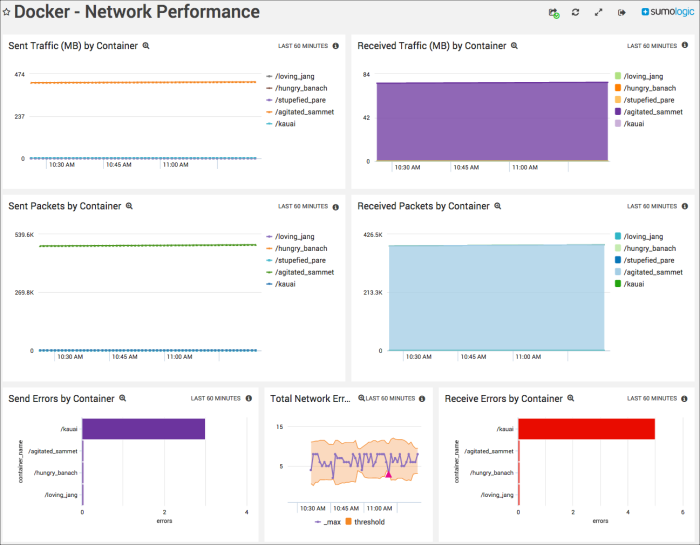Open Send Errors panel magnifier icon
This screenshot has height=545, width=700.
pyautogui.click(x=123, y=398)
